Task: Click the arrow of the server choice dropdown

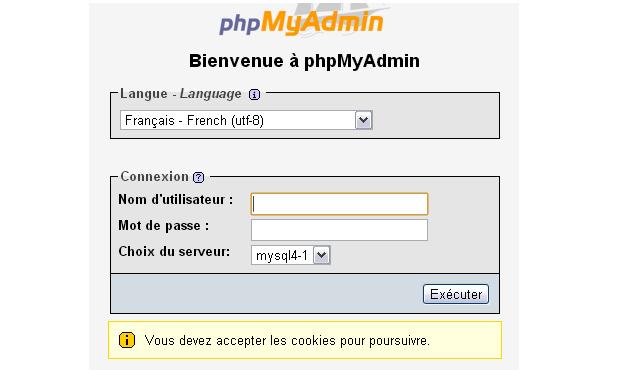Action: pos(321,256)
